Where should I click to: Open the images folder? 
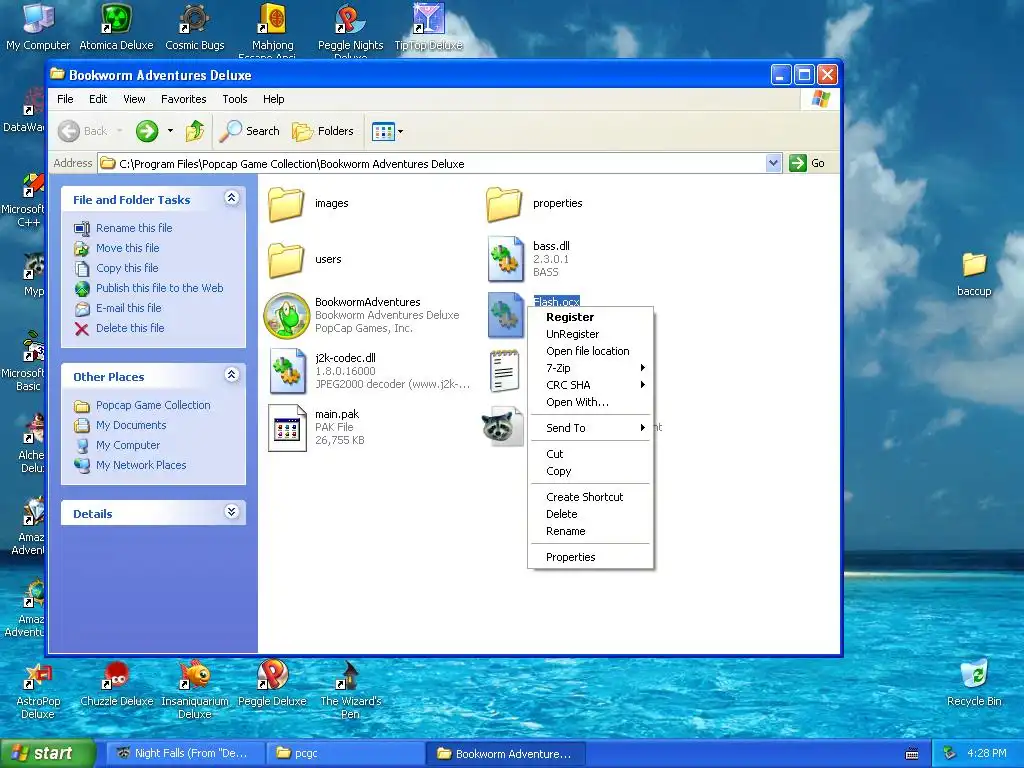coord(286,204)
